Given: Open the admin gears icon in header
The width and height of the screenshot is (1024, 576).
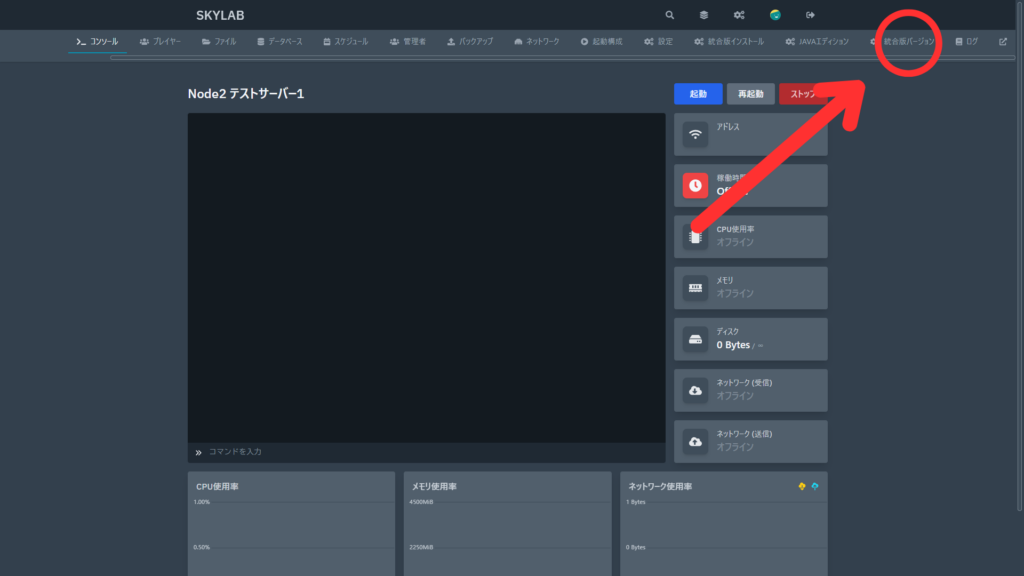Looking at the screenshot, I should [739, 15].
